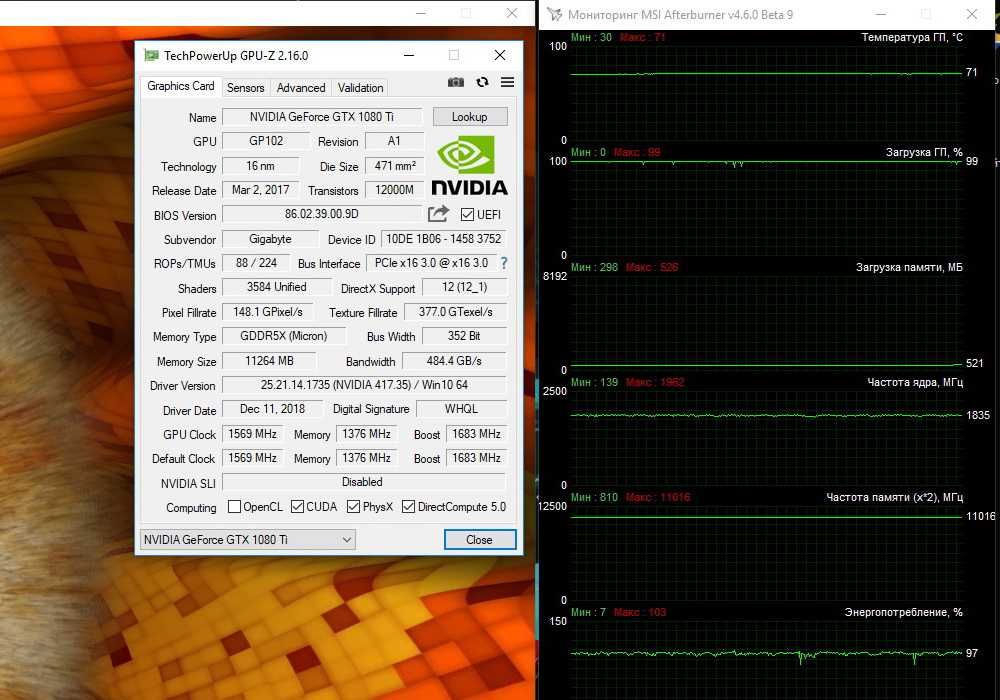Image resolution: width=1000 pixels, height=700 pixels.
Task: Switch to the Sensors tab
Action: [x=246, y=88]
